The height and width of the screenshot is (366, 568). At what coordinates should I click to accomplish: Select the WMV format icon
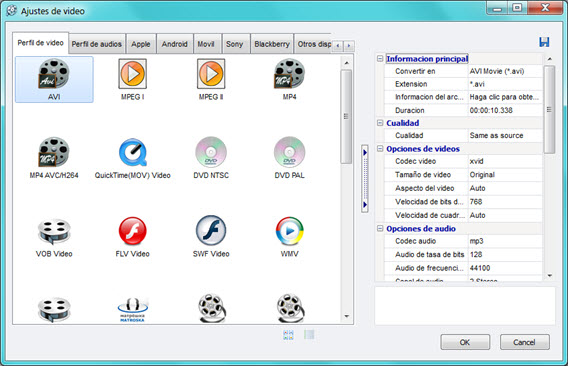(x=289, y=231)
